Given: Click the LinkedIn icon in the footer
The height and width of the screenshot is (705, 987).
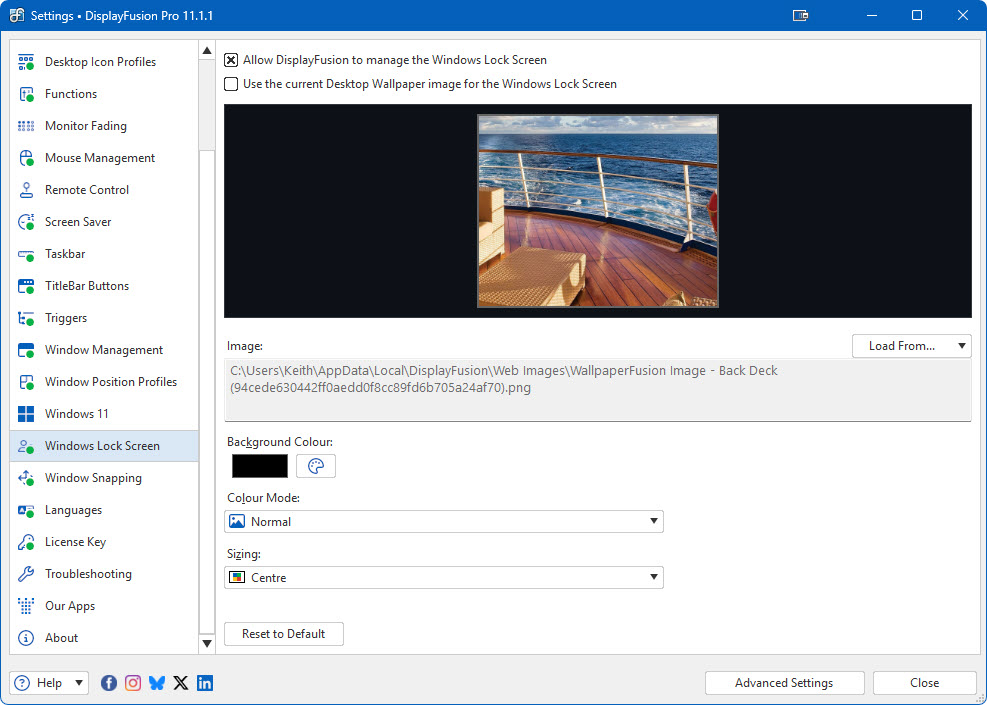Looking at the screenshot, I should click(205, 683).
